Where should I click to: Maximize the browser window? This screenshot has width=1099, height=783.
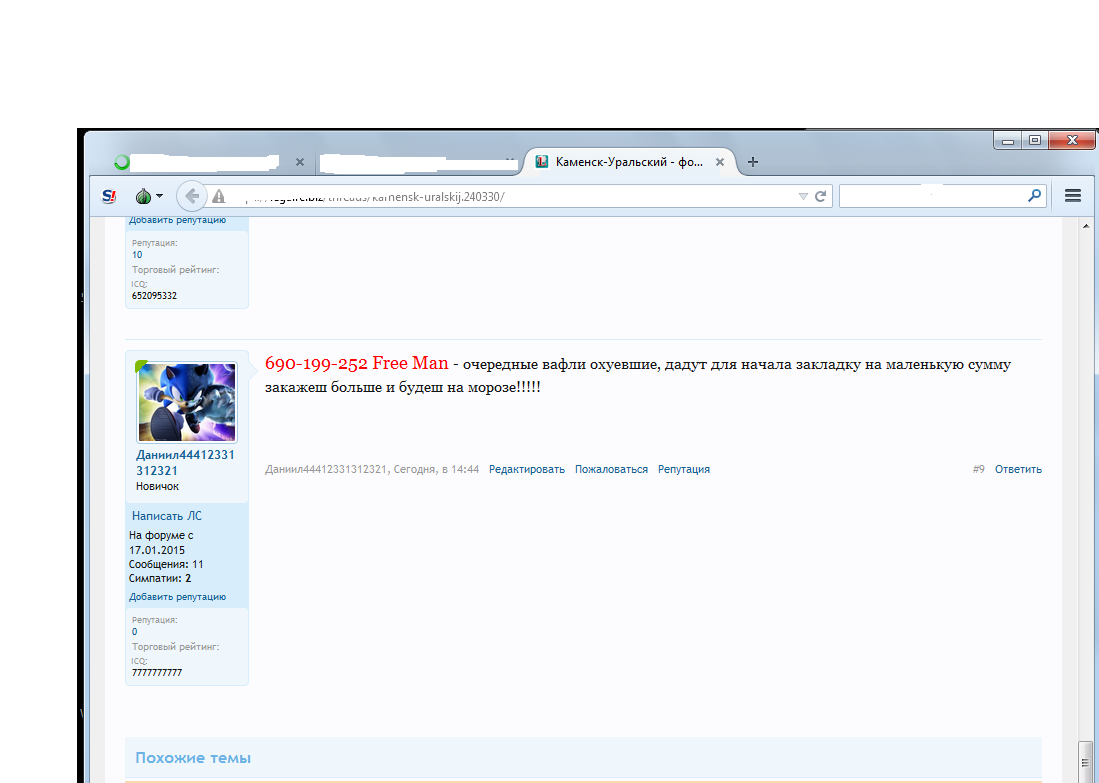click(1035, 140)
